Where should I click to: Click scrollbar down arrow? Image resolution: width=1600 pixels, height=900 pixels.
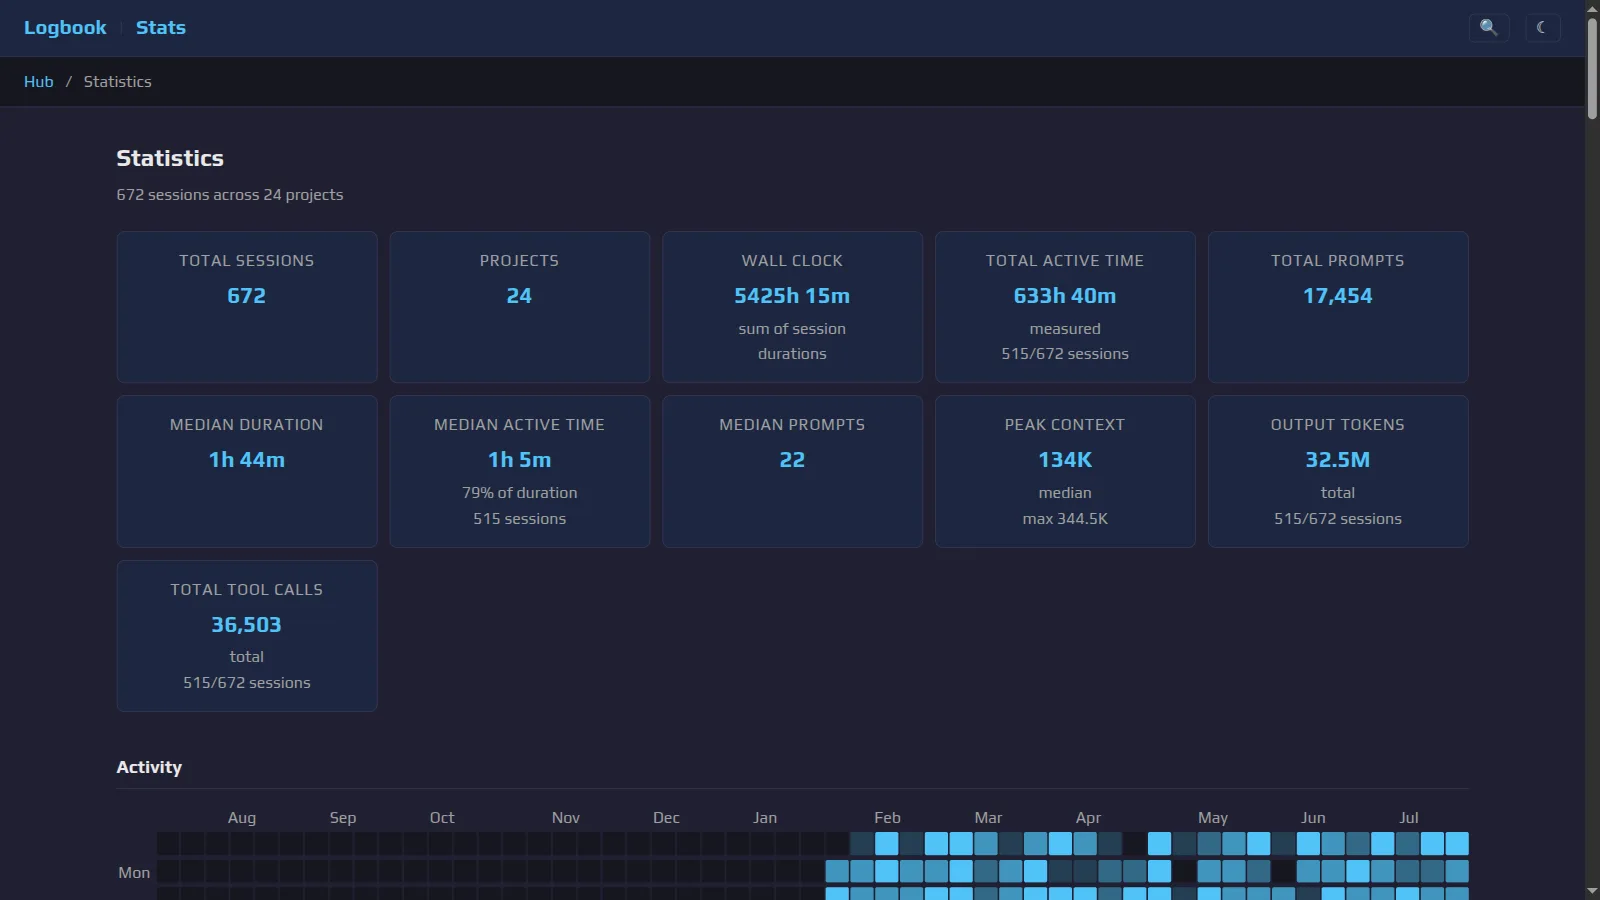pyautogui.click(x=1592, y=891)
